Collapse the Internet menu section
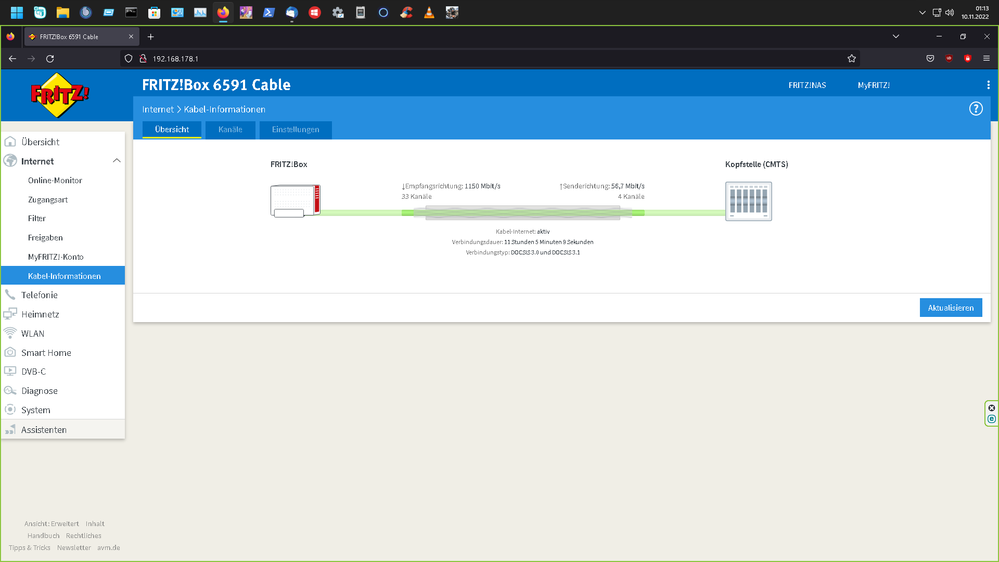999x562 pixels. (117, 161)
